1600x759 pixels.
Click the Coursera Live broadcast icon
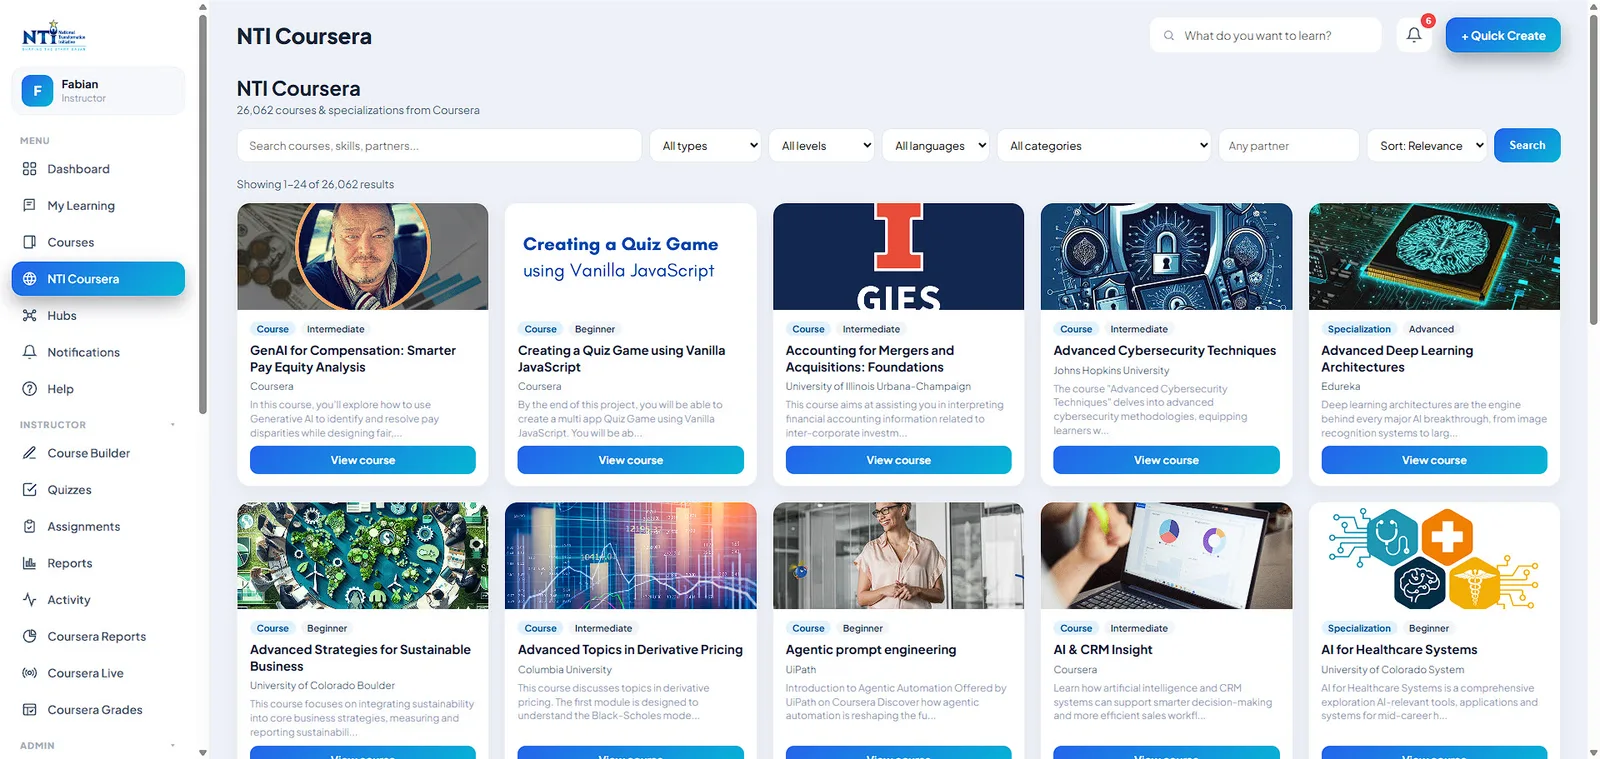(29, 673)
